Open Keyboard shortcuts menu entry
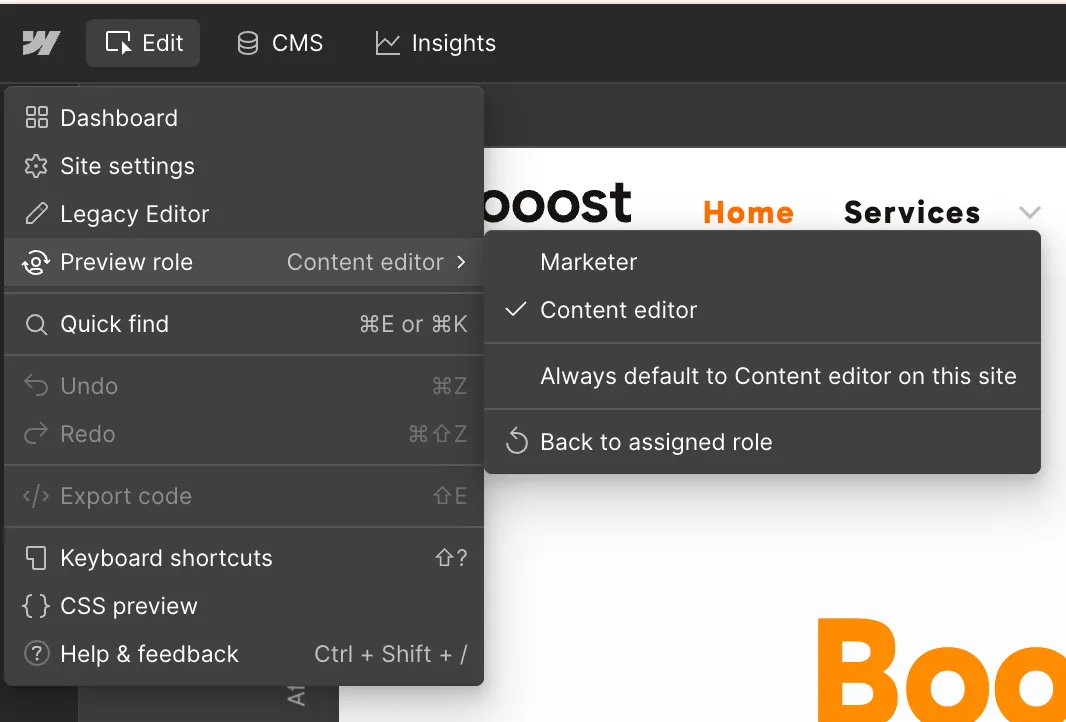The image size is (1066, 722). (244, 558)
